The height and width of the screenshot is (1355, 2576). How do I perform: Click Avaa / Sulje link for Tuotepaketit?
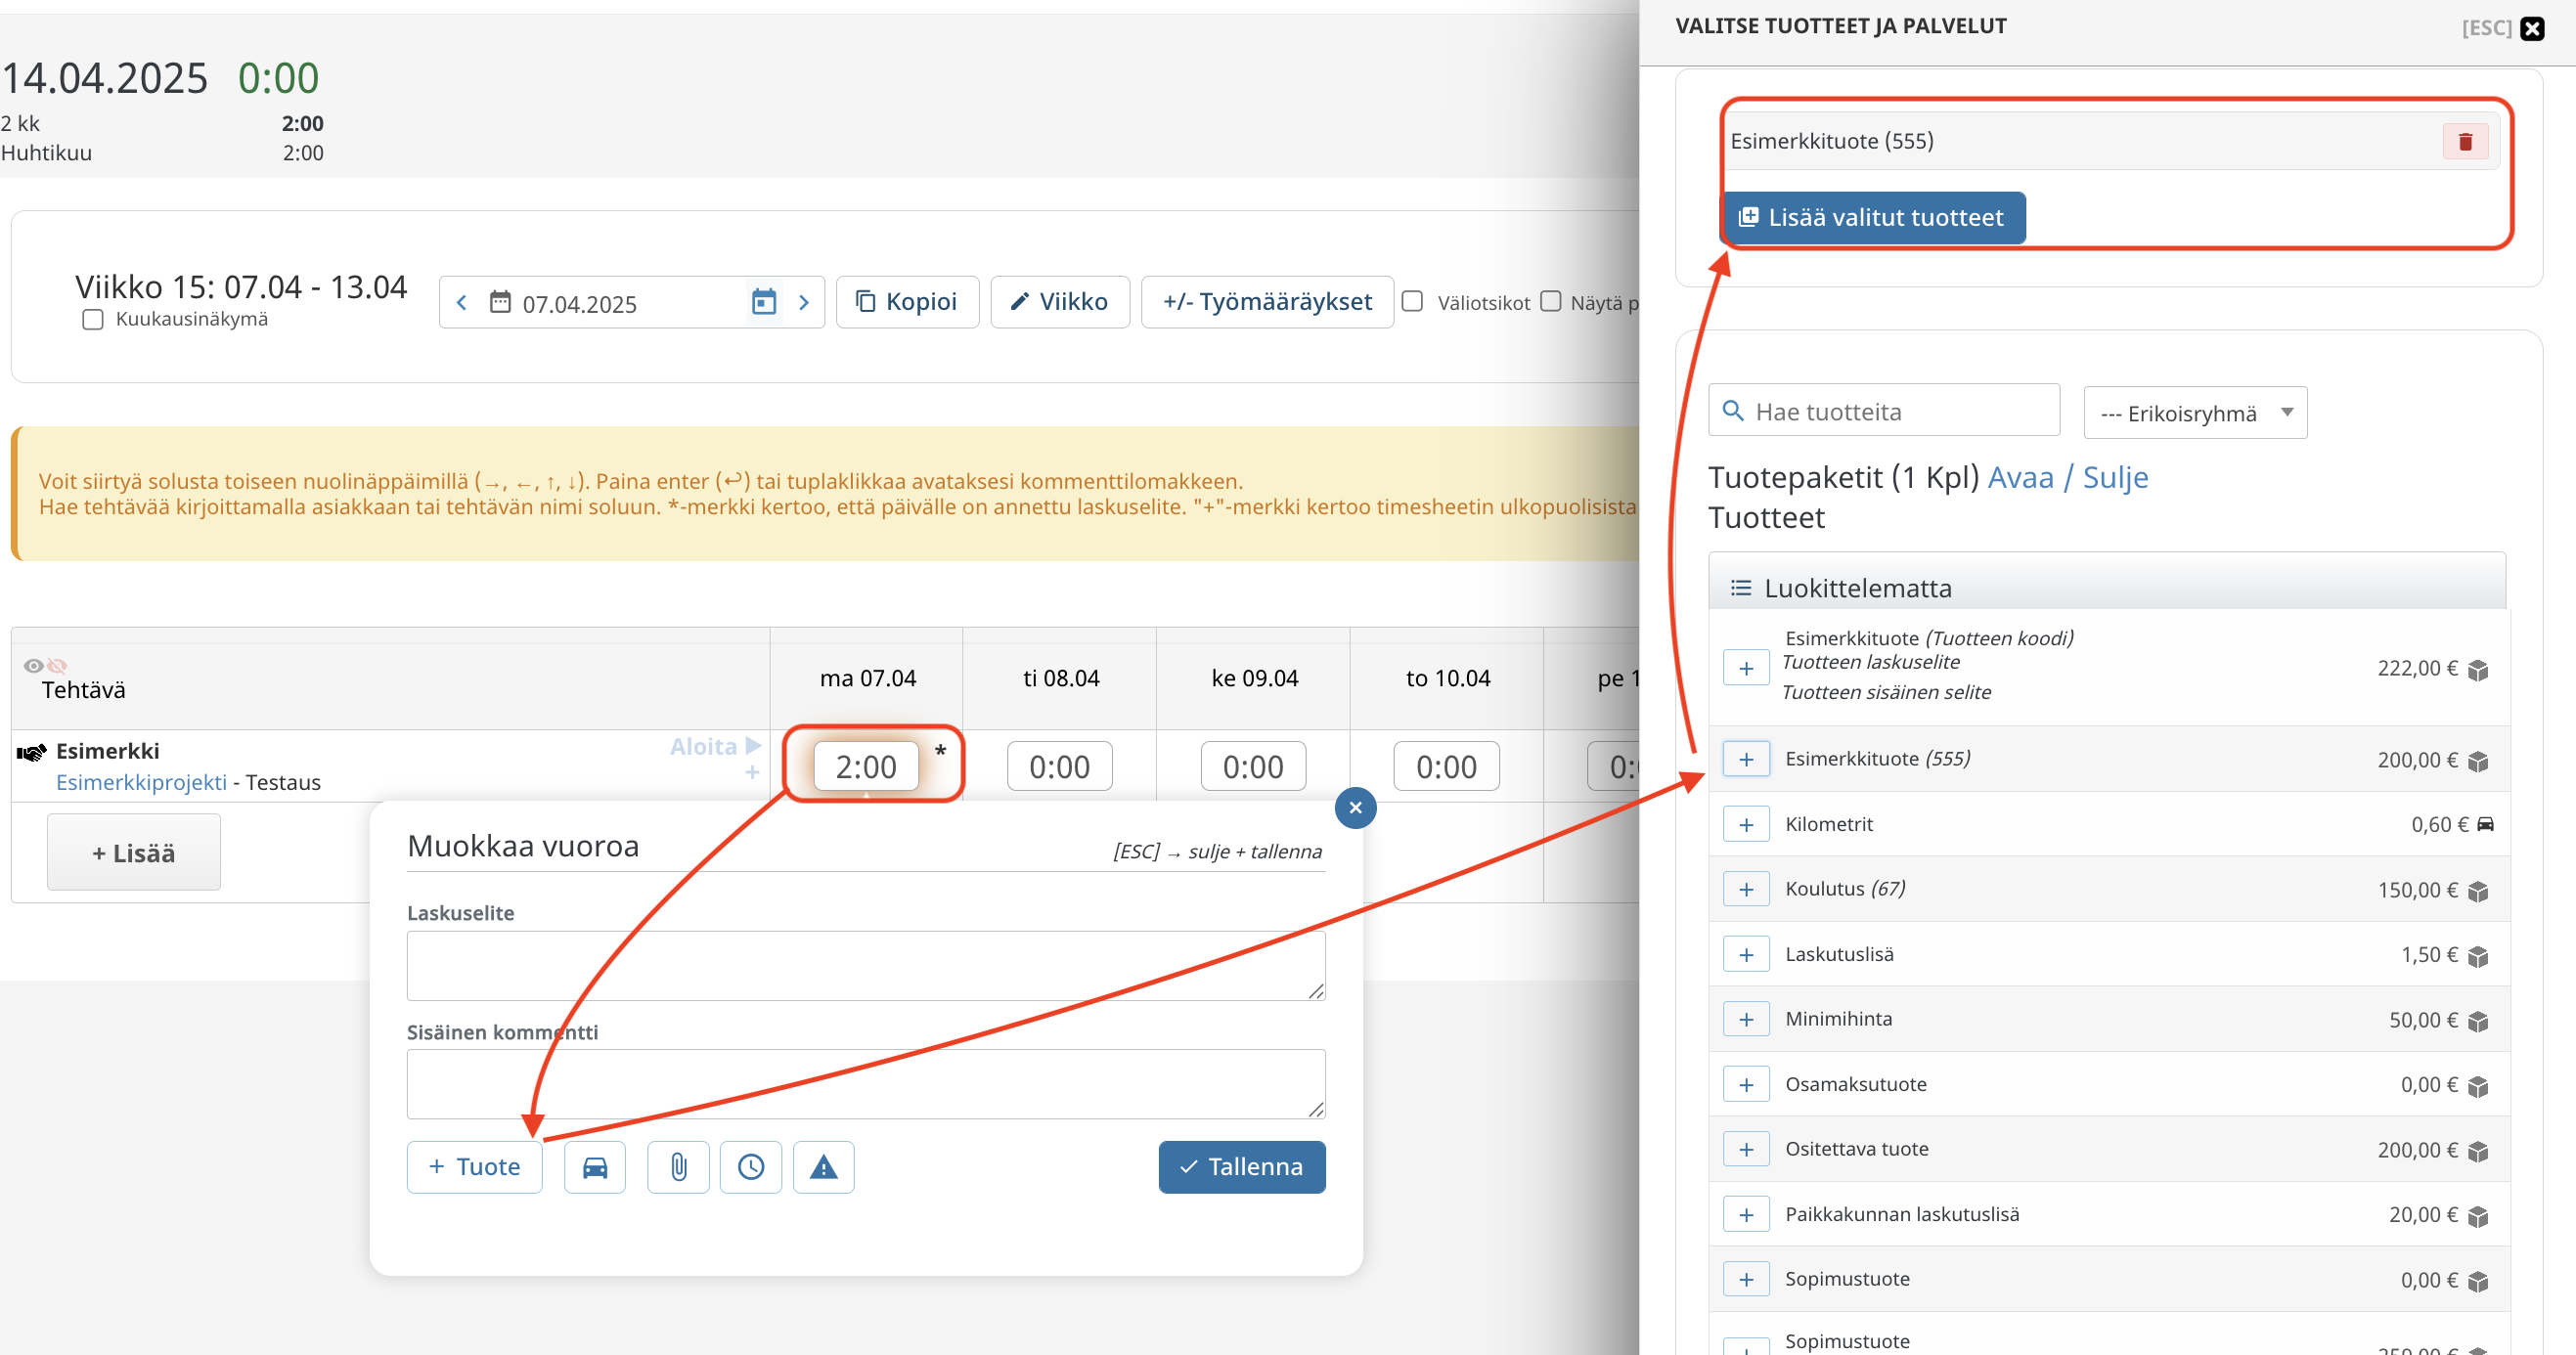coord(2067,478)
